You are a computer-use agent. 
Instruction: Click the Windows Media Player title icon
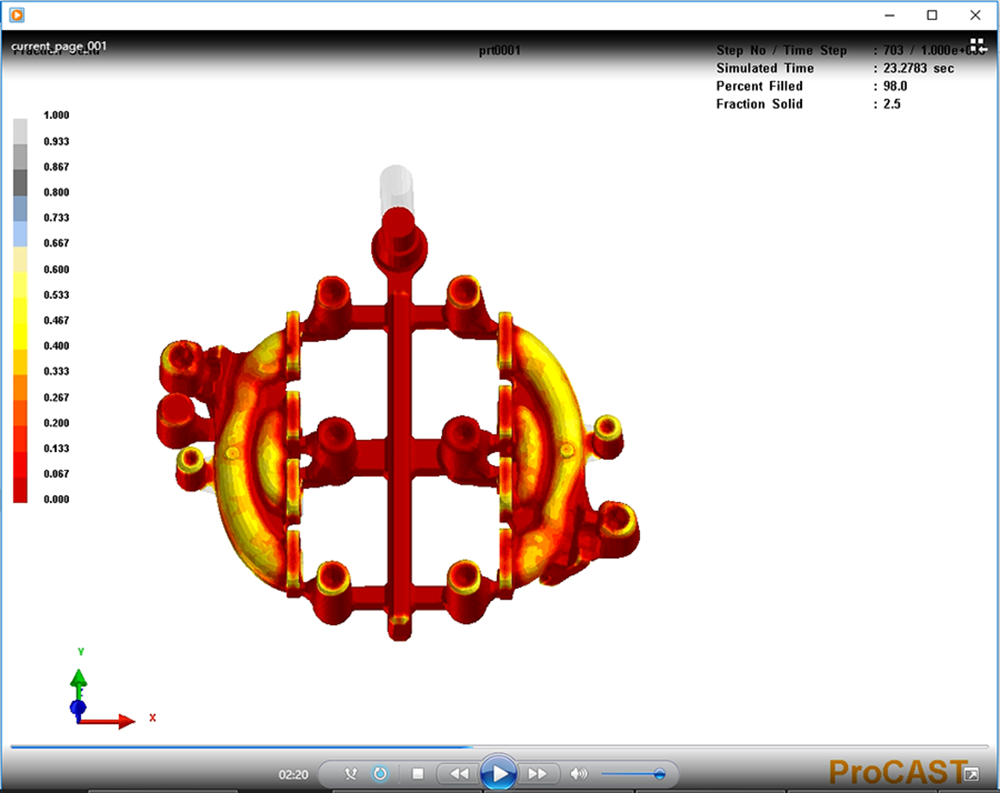point(17,15)
